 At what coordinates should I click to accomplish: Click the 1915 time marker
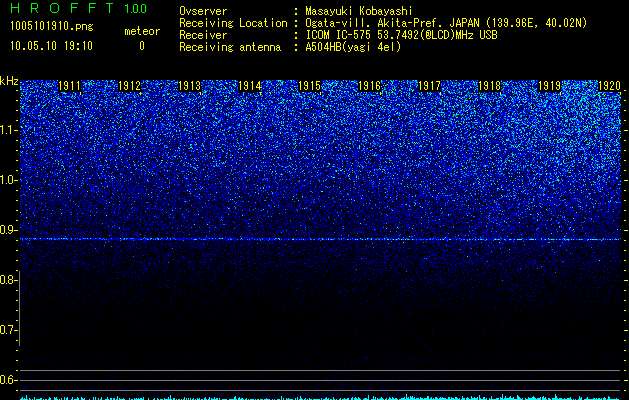pos(310,86)
